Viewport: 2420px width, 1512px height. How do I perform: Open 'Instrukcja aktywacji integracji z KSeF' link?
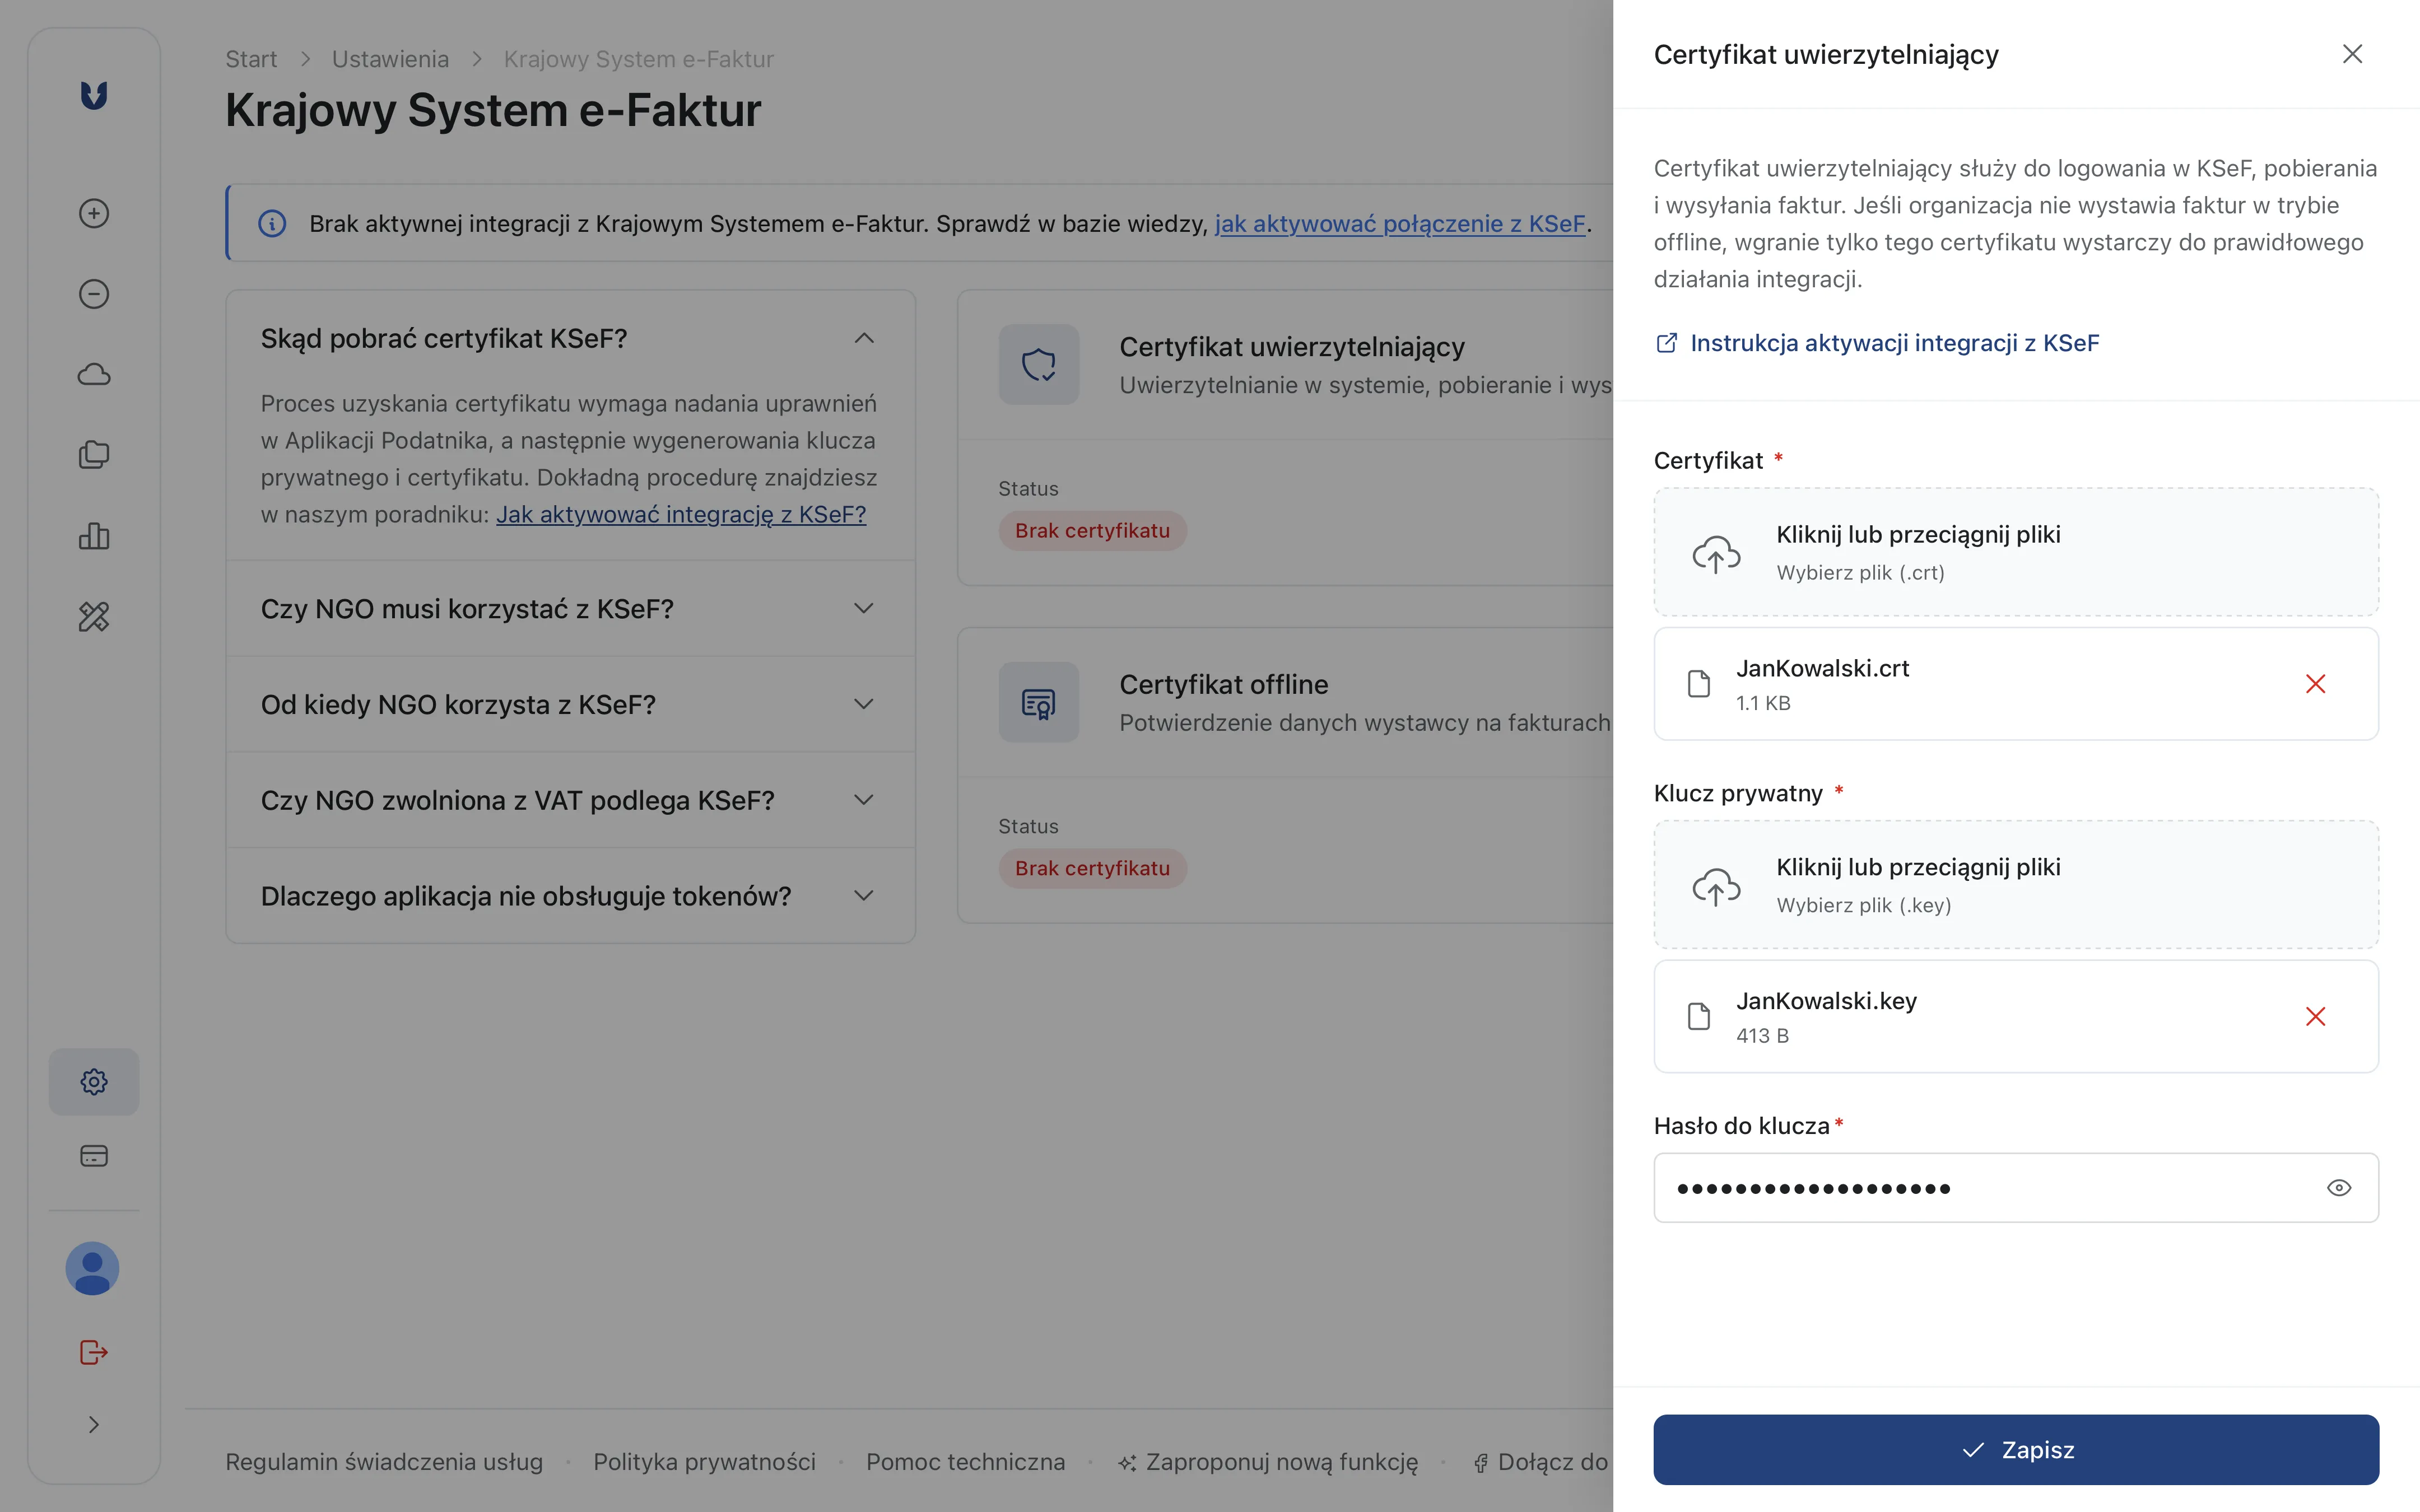click(x=1893, y=343)
